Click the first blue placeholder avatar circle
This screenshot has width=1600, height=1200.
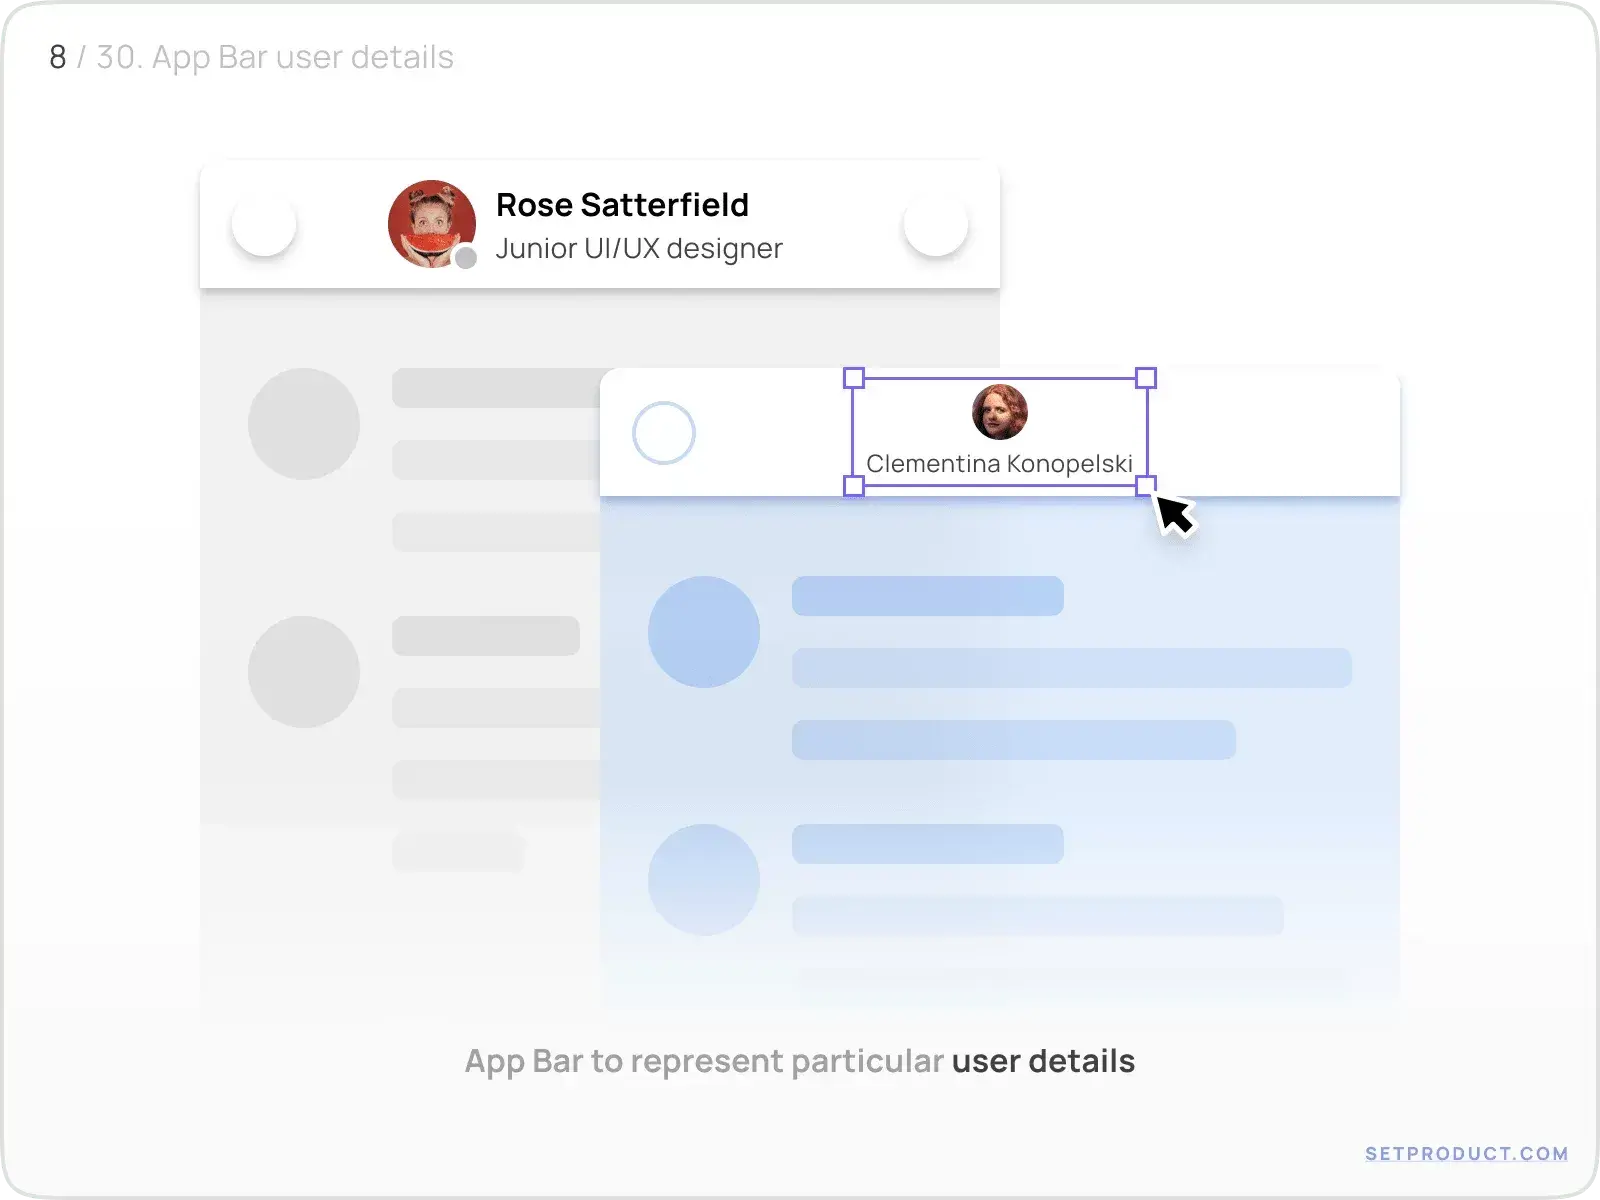[x=704, y=632]
